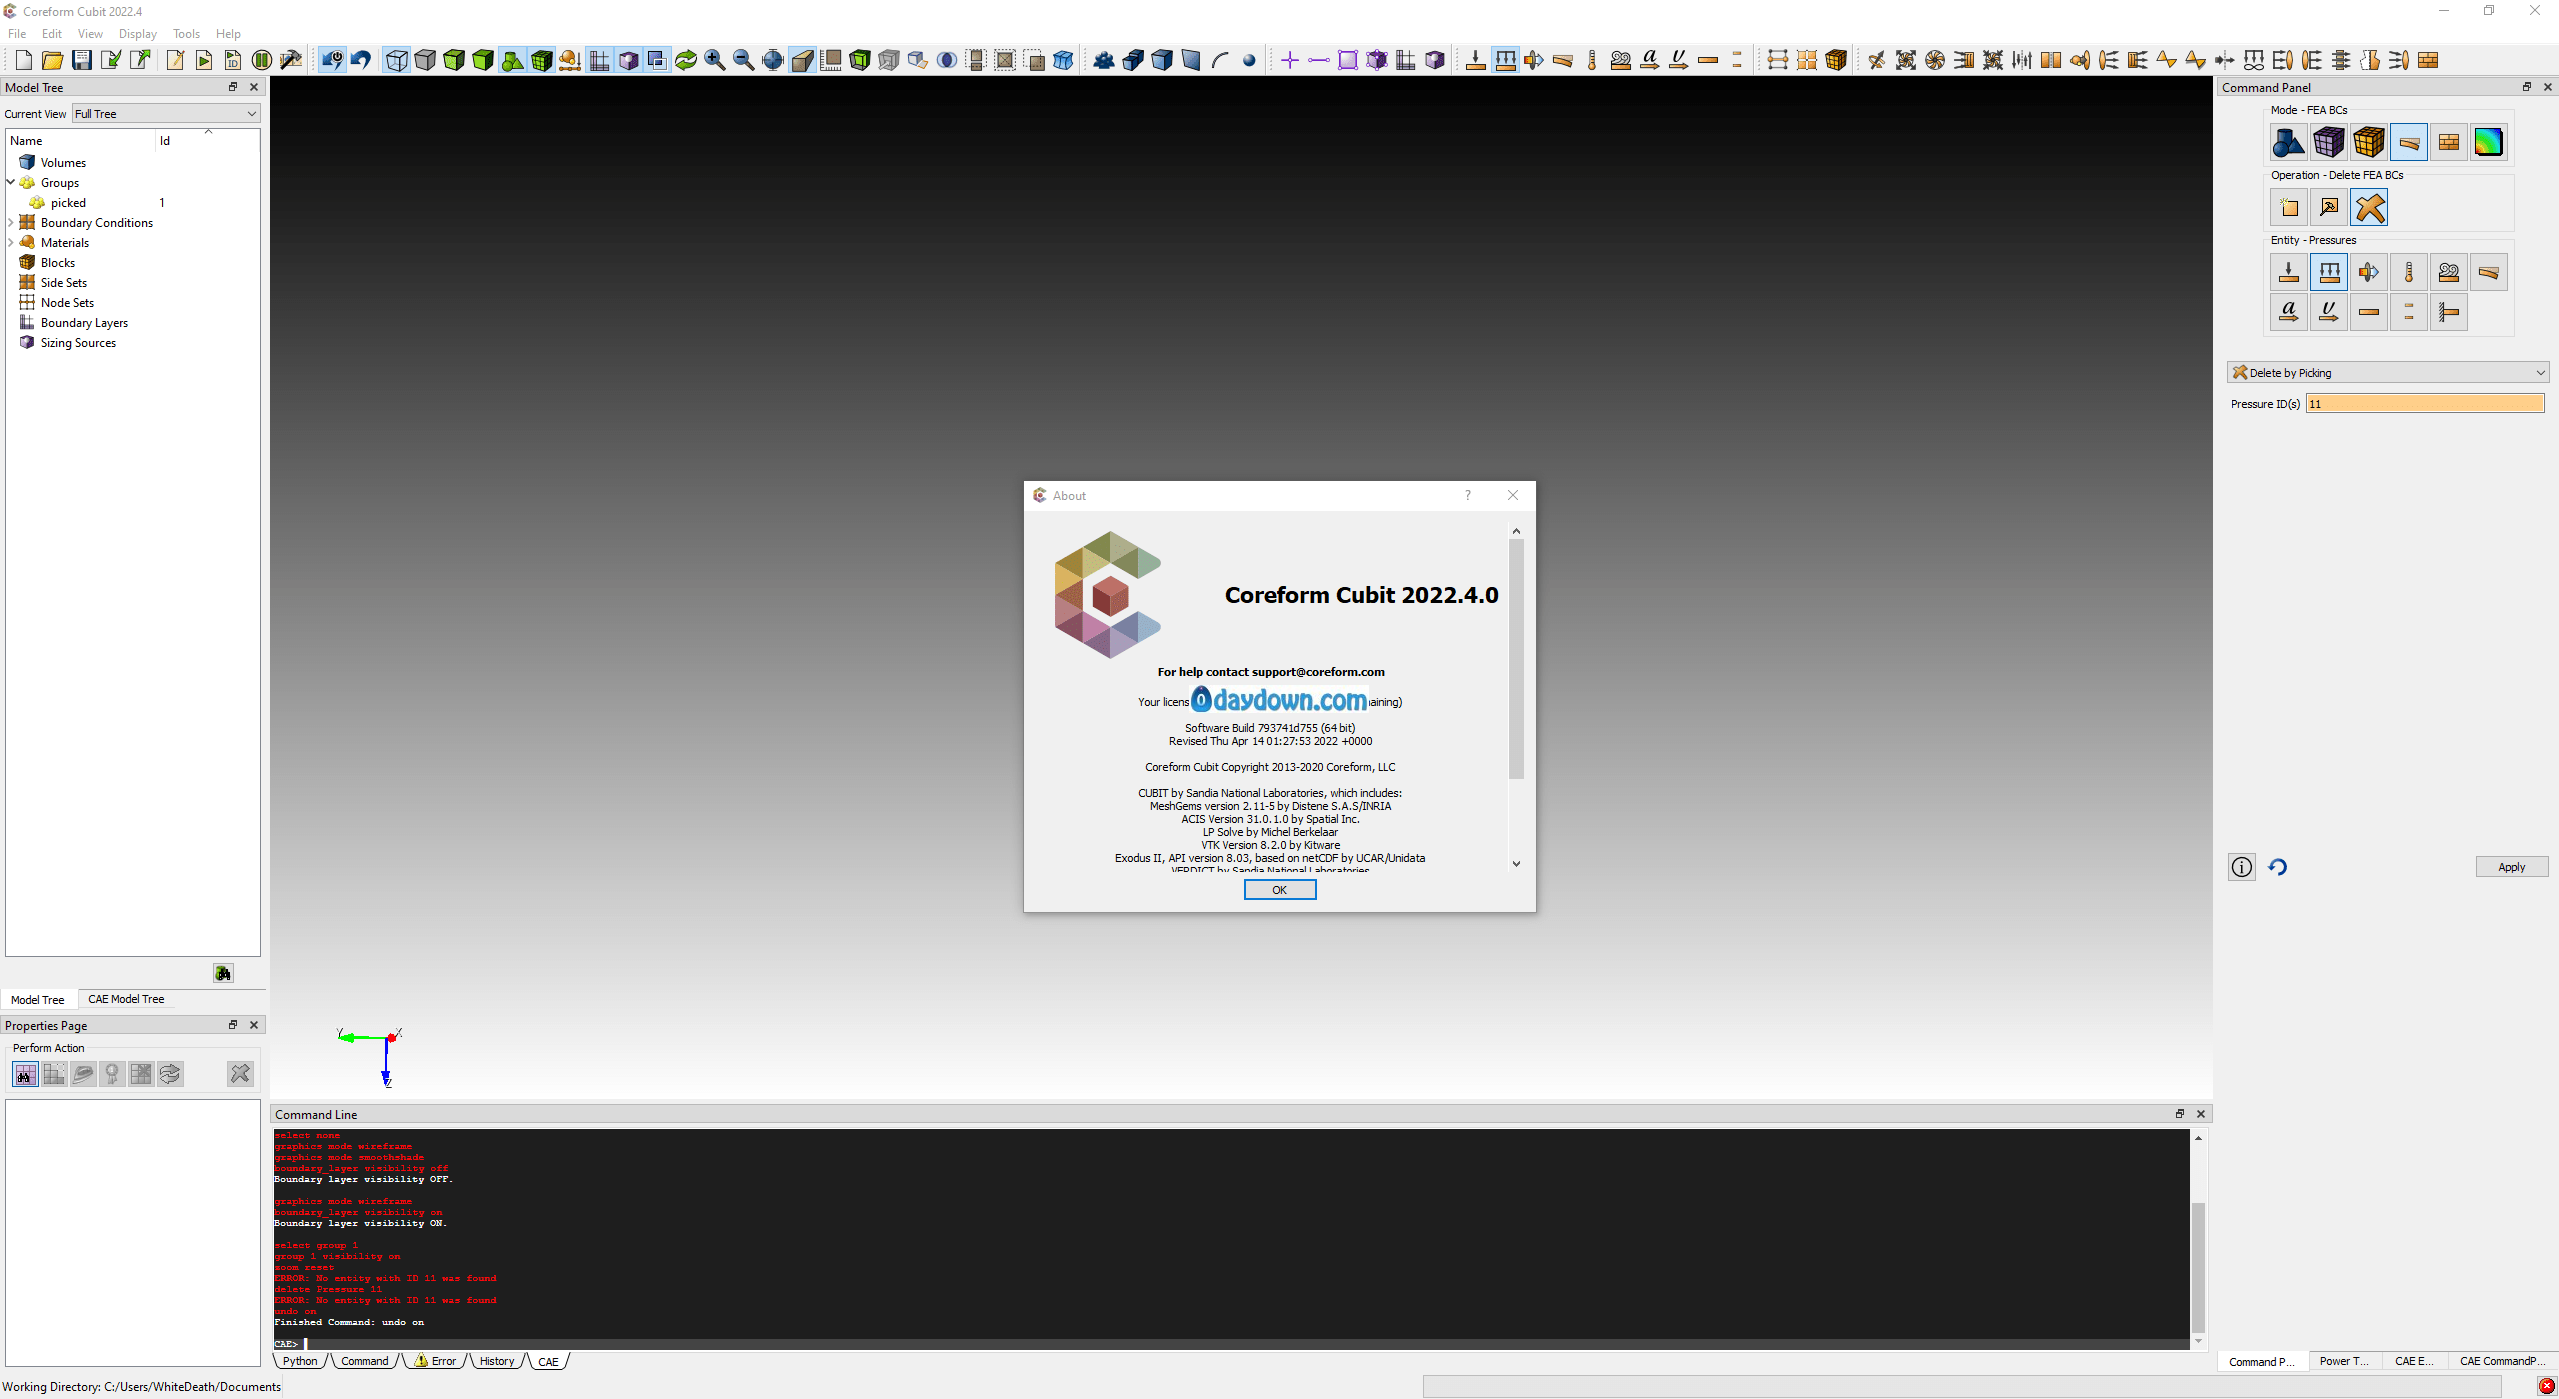The image size is (2559, 1399).
Task: Select the Temperature entity thermometer icon
Action: (2408, 273)
